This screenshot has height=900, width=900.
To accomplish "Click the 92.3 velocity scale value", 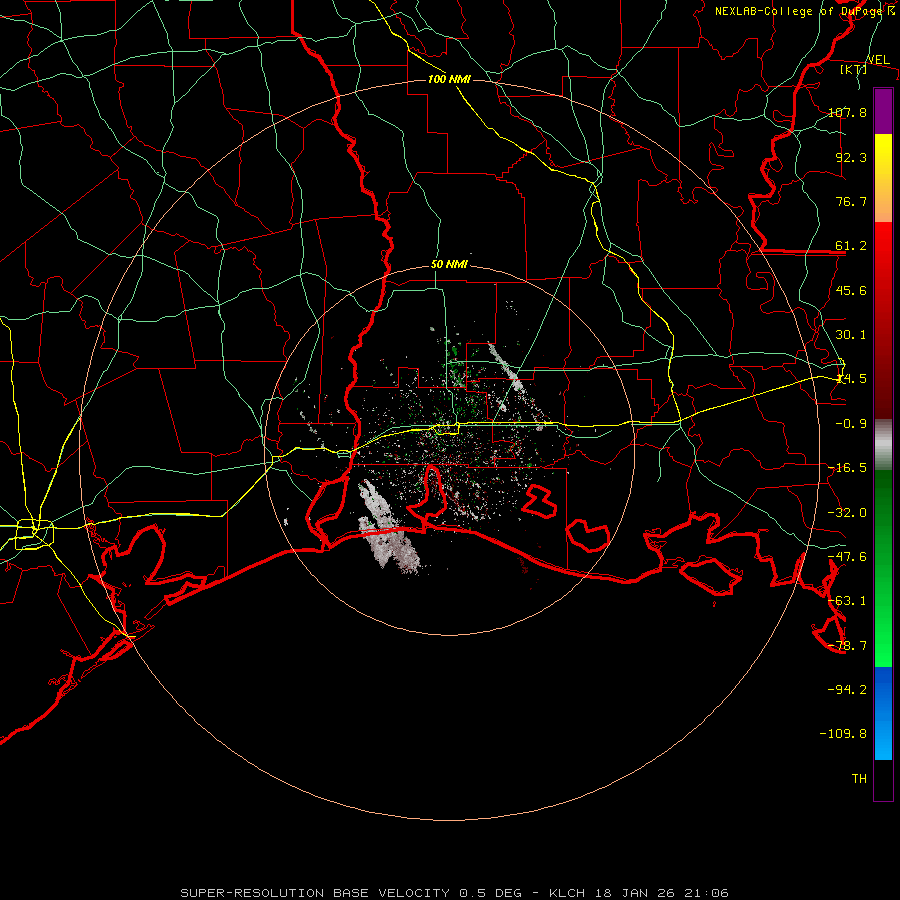I will [851, 157].
